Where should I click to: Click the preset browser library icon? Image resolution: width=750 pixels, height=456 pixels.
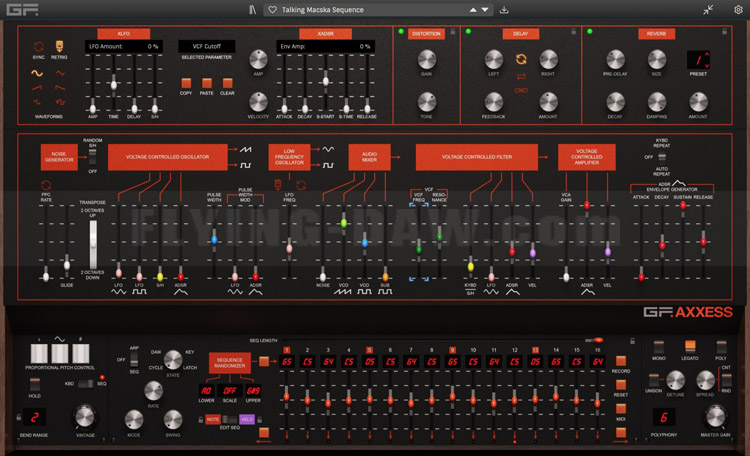pyautogui.click(x=253, y=10)
